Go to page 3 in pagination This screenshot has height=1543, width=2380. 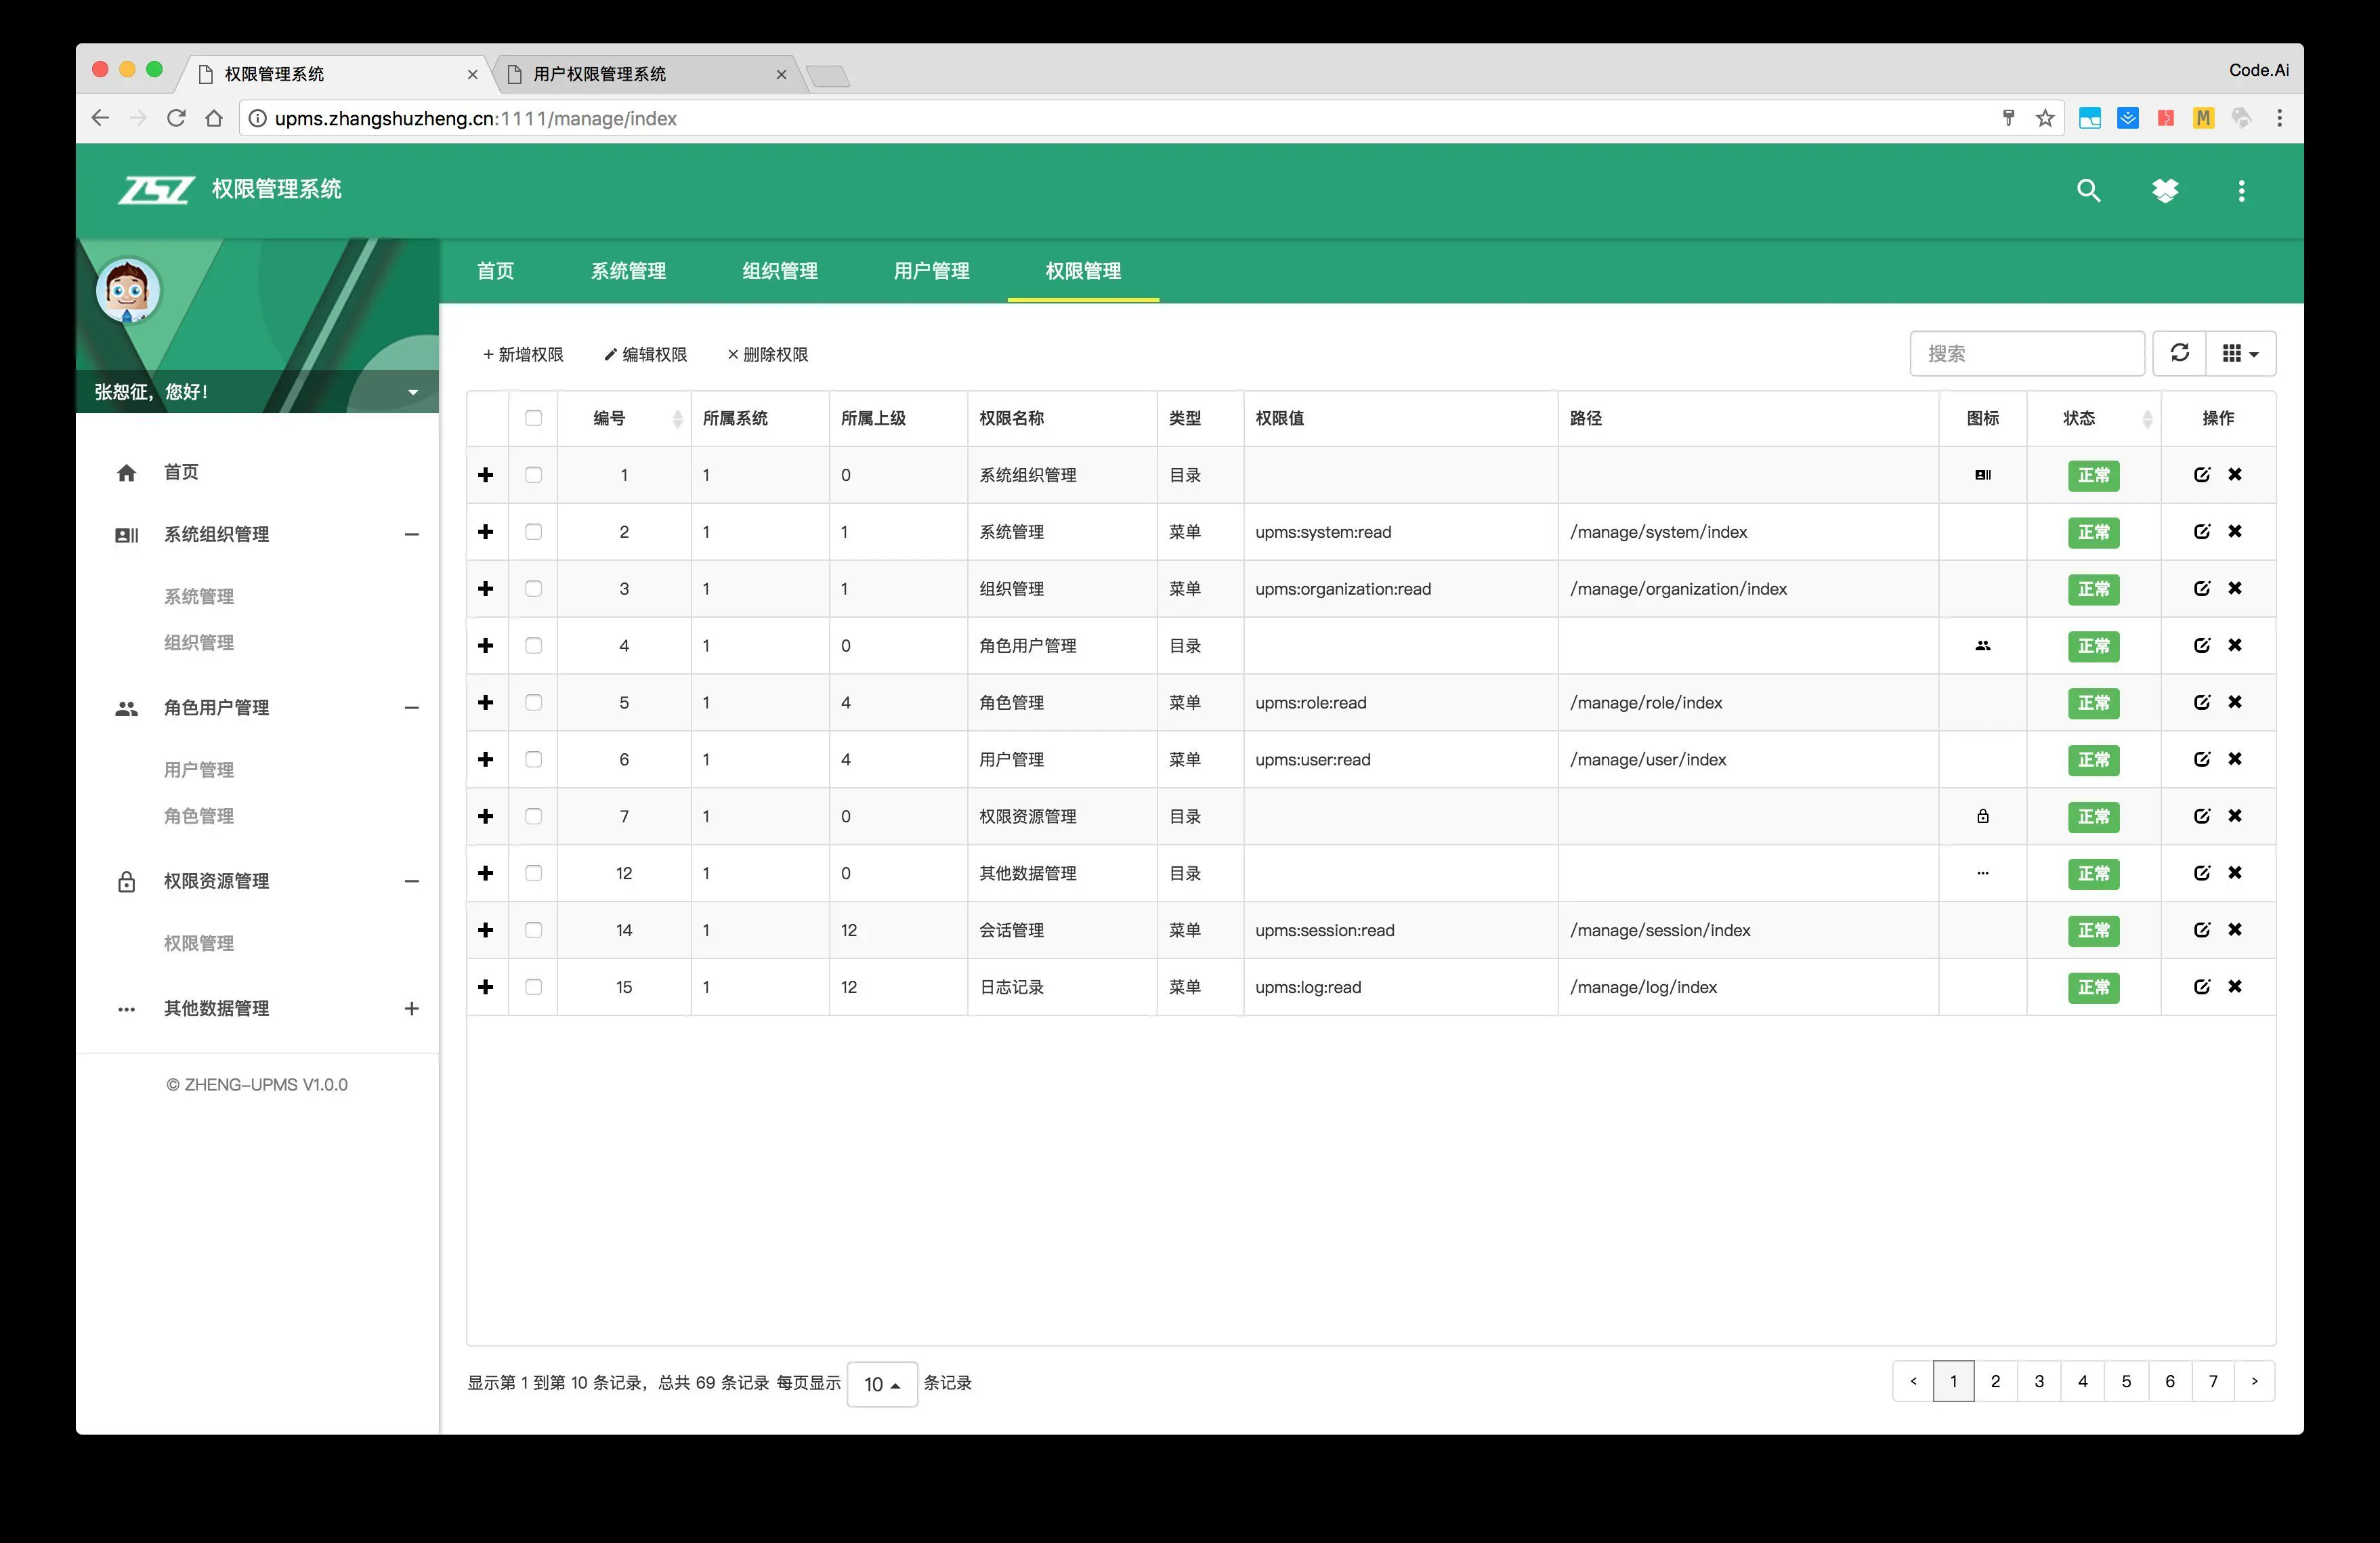pyautogui.click(x=2039, y=1381)
